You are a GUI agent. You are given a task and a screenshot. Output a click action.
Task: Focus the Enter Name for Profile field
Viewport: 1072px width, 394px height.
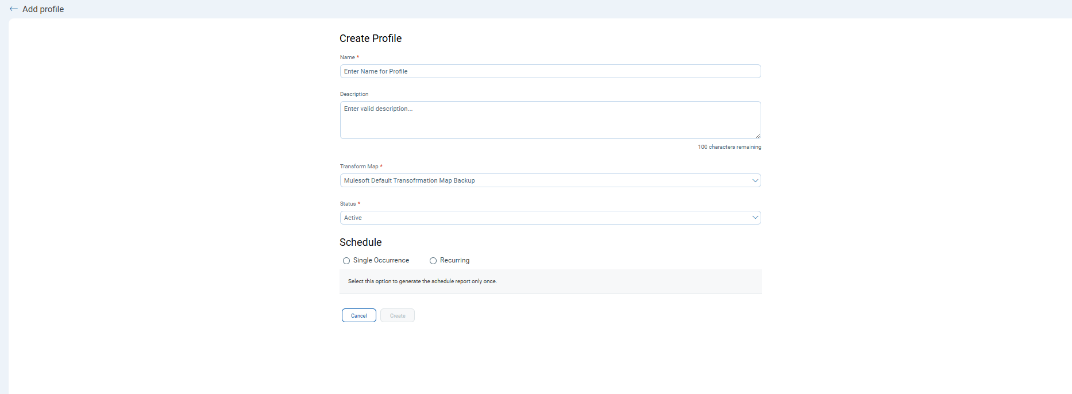[x=550, y=71]
